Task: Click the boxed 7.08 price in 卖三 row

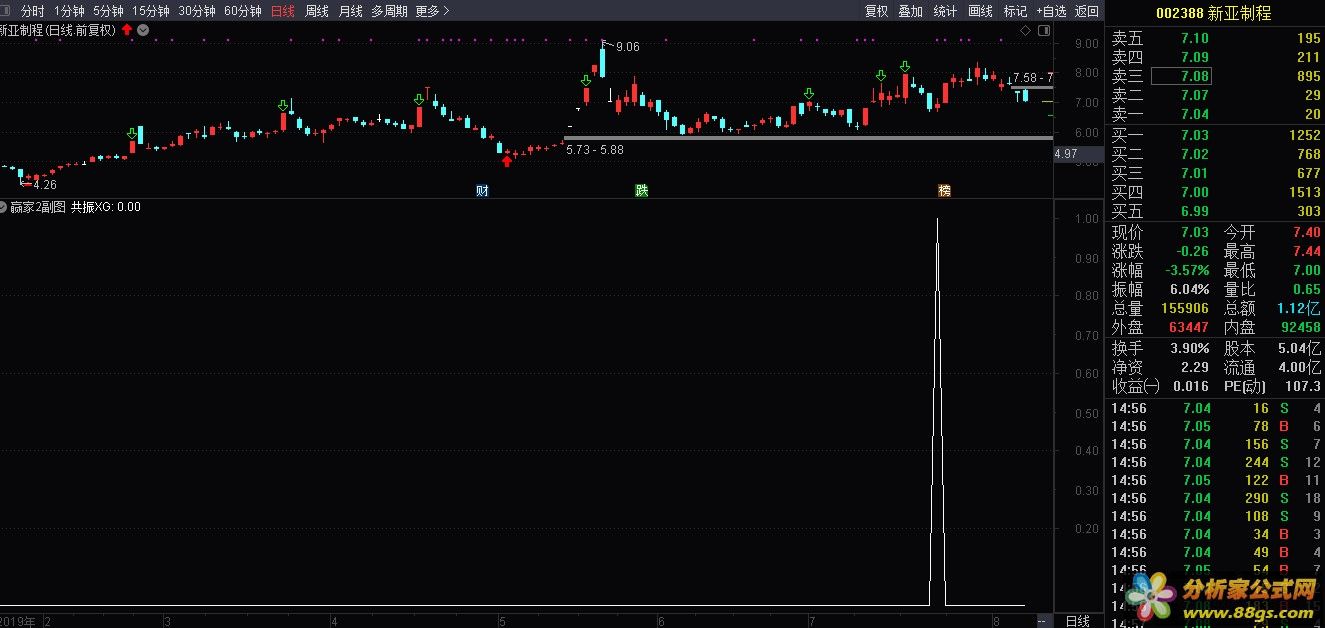Action: pyautogui.click(x=1181, y=76)
